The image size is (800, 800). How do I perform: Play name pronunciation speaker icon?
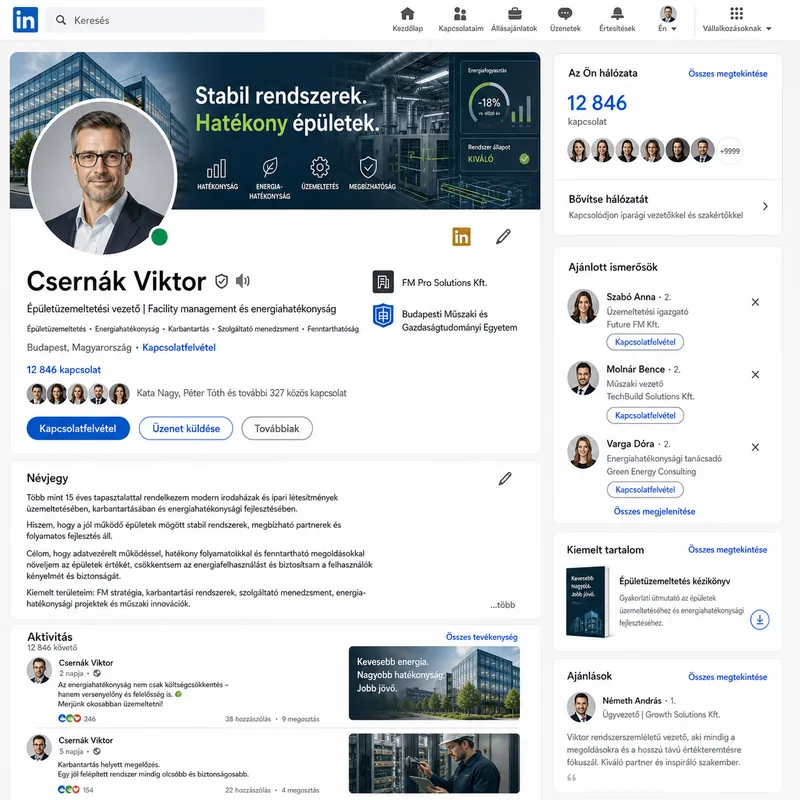click(243, 281)
